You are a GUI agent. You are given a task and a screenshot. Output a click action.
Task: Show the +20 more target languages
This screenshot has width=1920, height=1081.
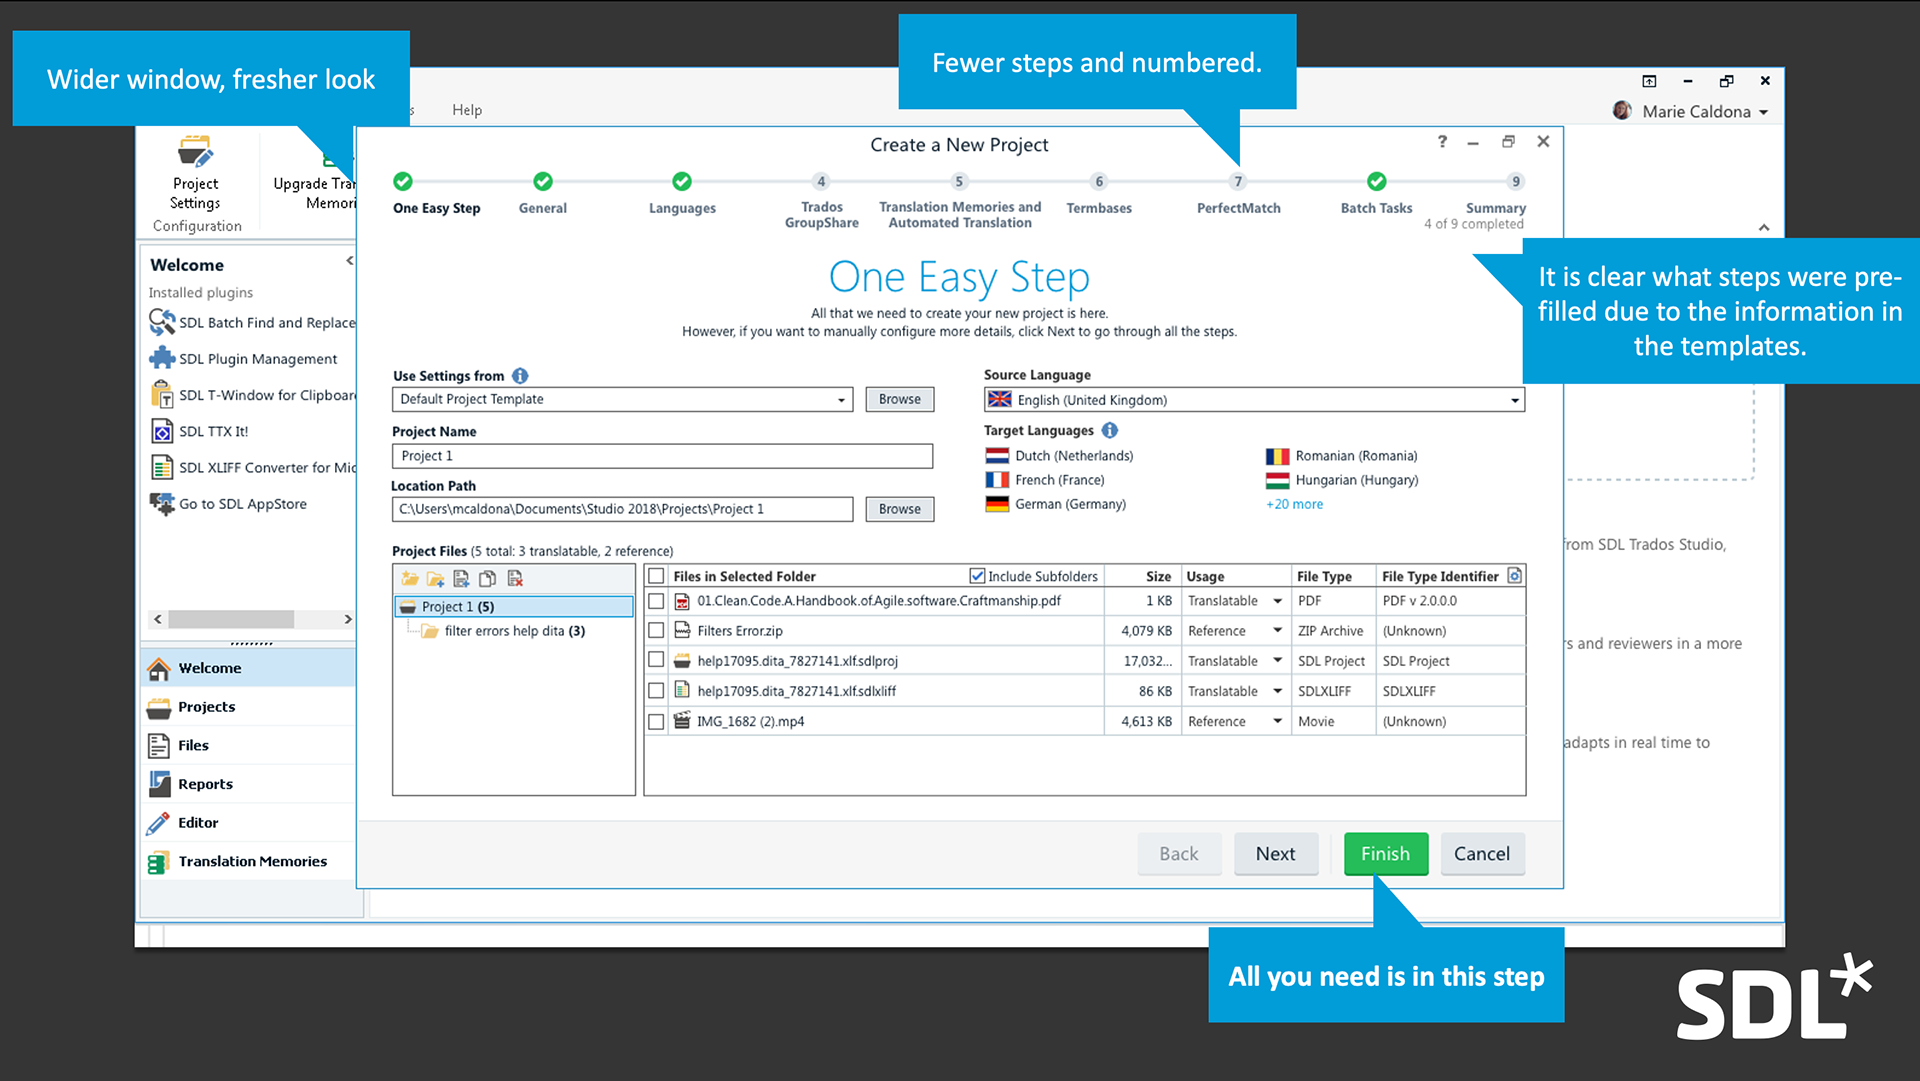[1294, 504]
